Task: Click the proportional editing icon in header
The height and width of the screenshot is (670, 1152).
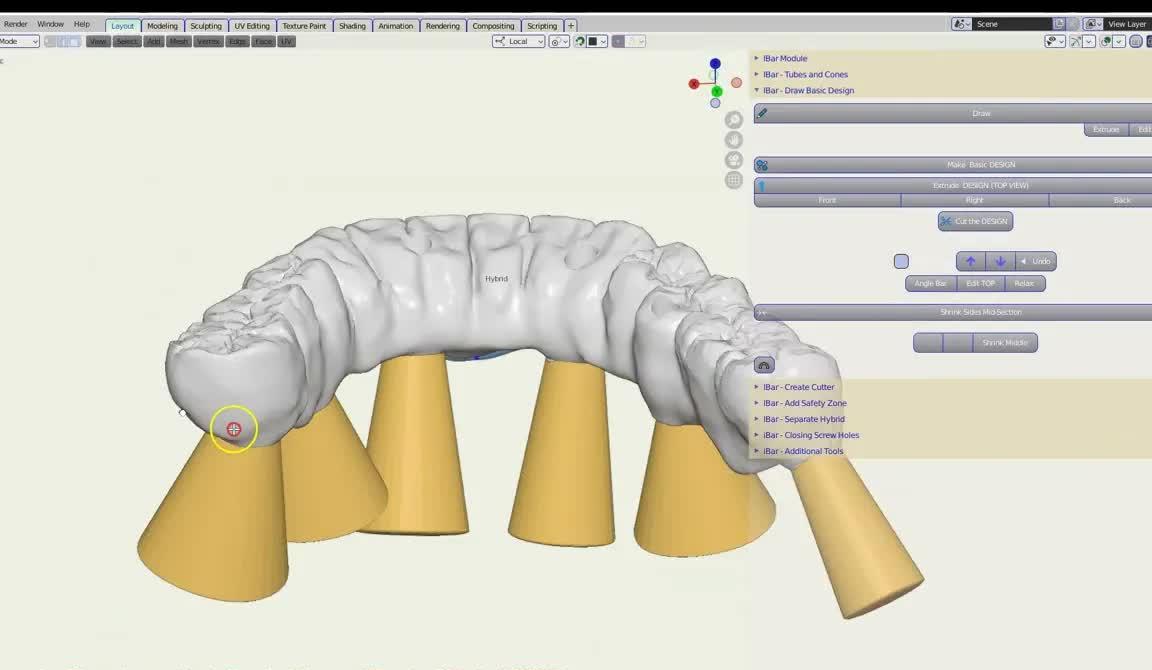Action: click(x=619, y=42)
